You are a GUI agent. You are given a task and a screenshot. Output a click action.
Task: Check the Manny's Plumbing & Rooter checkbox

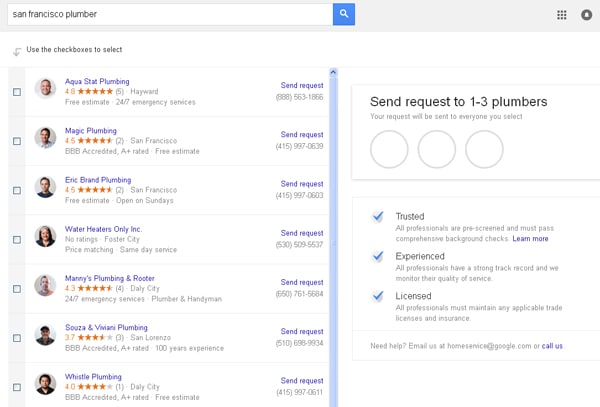click(17, 288)
